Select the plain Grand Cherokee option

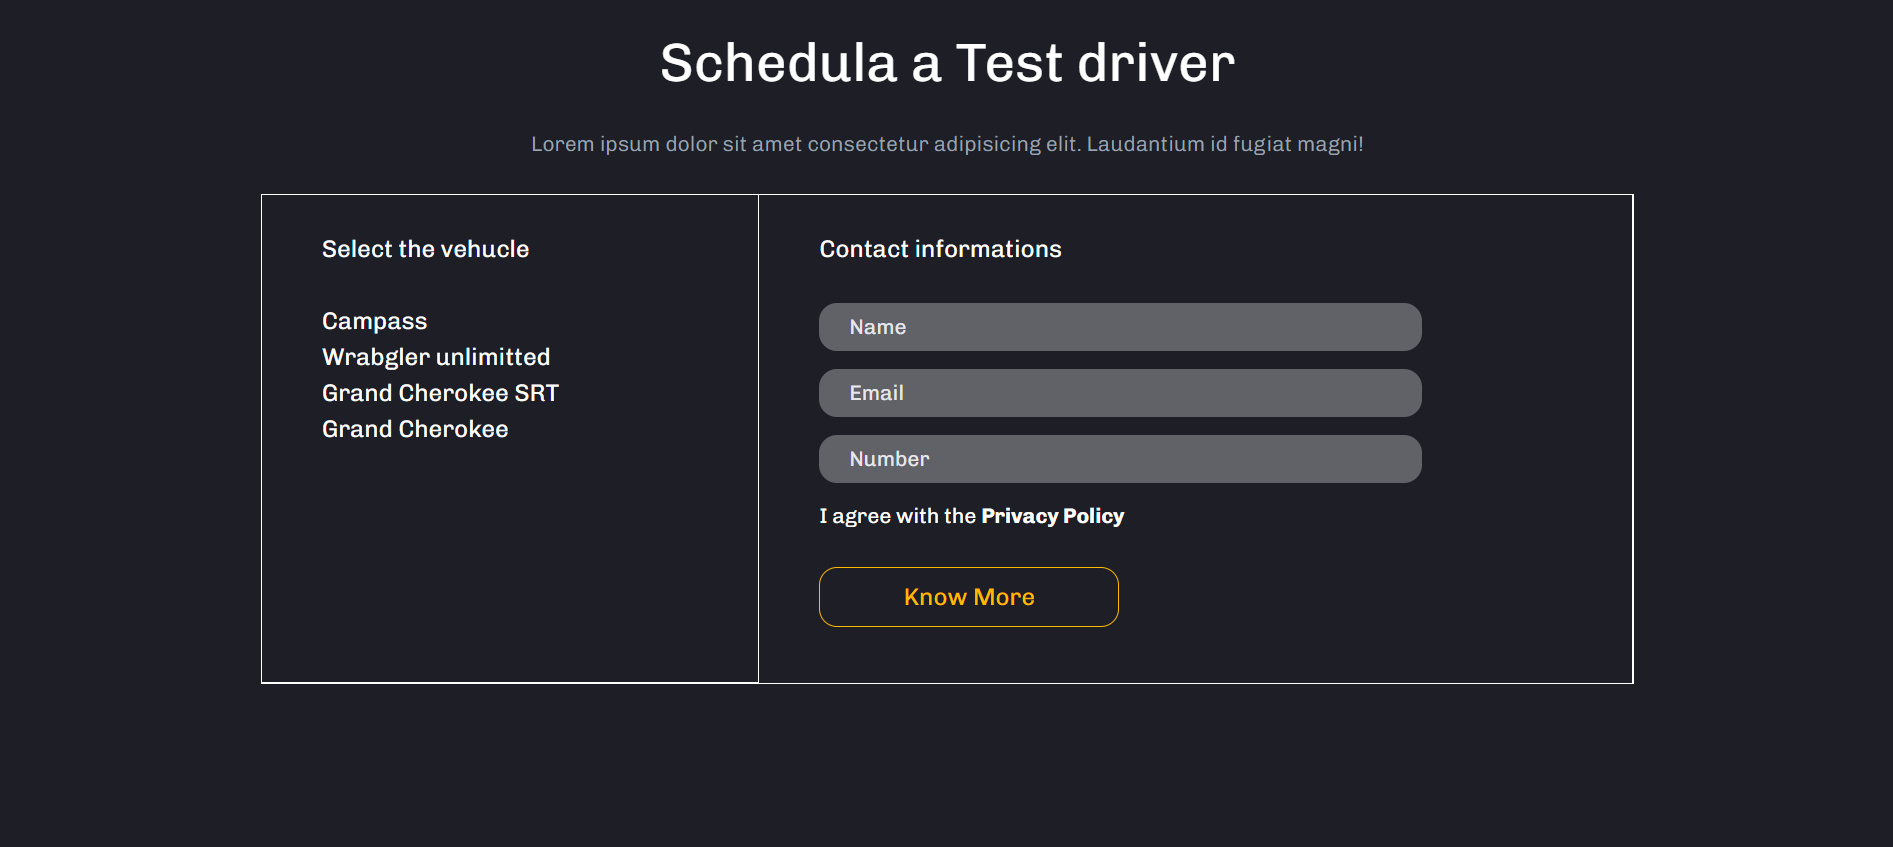click(x=414, y=429)
